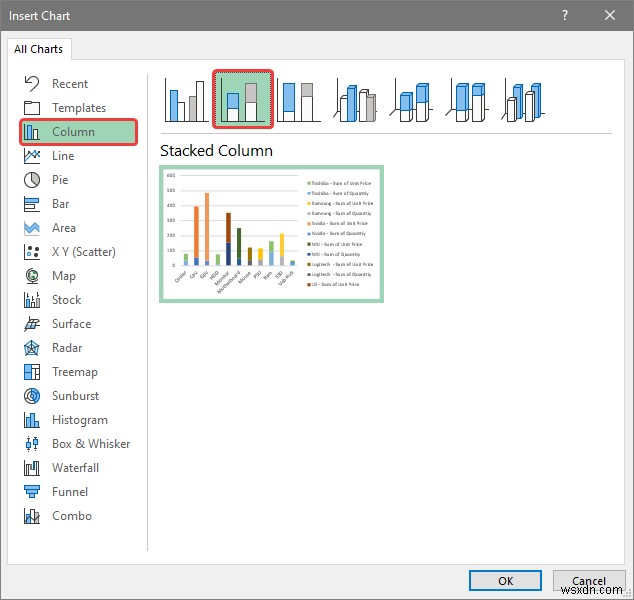Select the Histogram label in category list
Screen dimensions: 634x600
pyautogui.click(x=80, y=420)
